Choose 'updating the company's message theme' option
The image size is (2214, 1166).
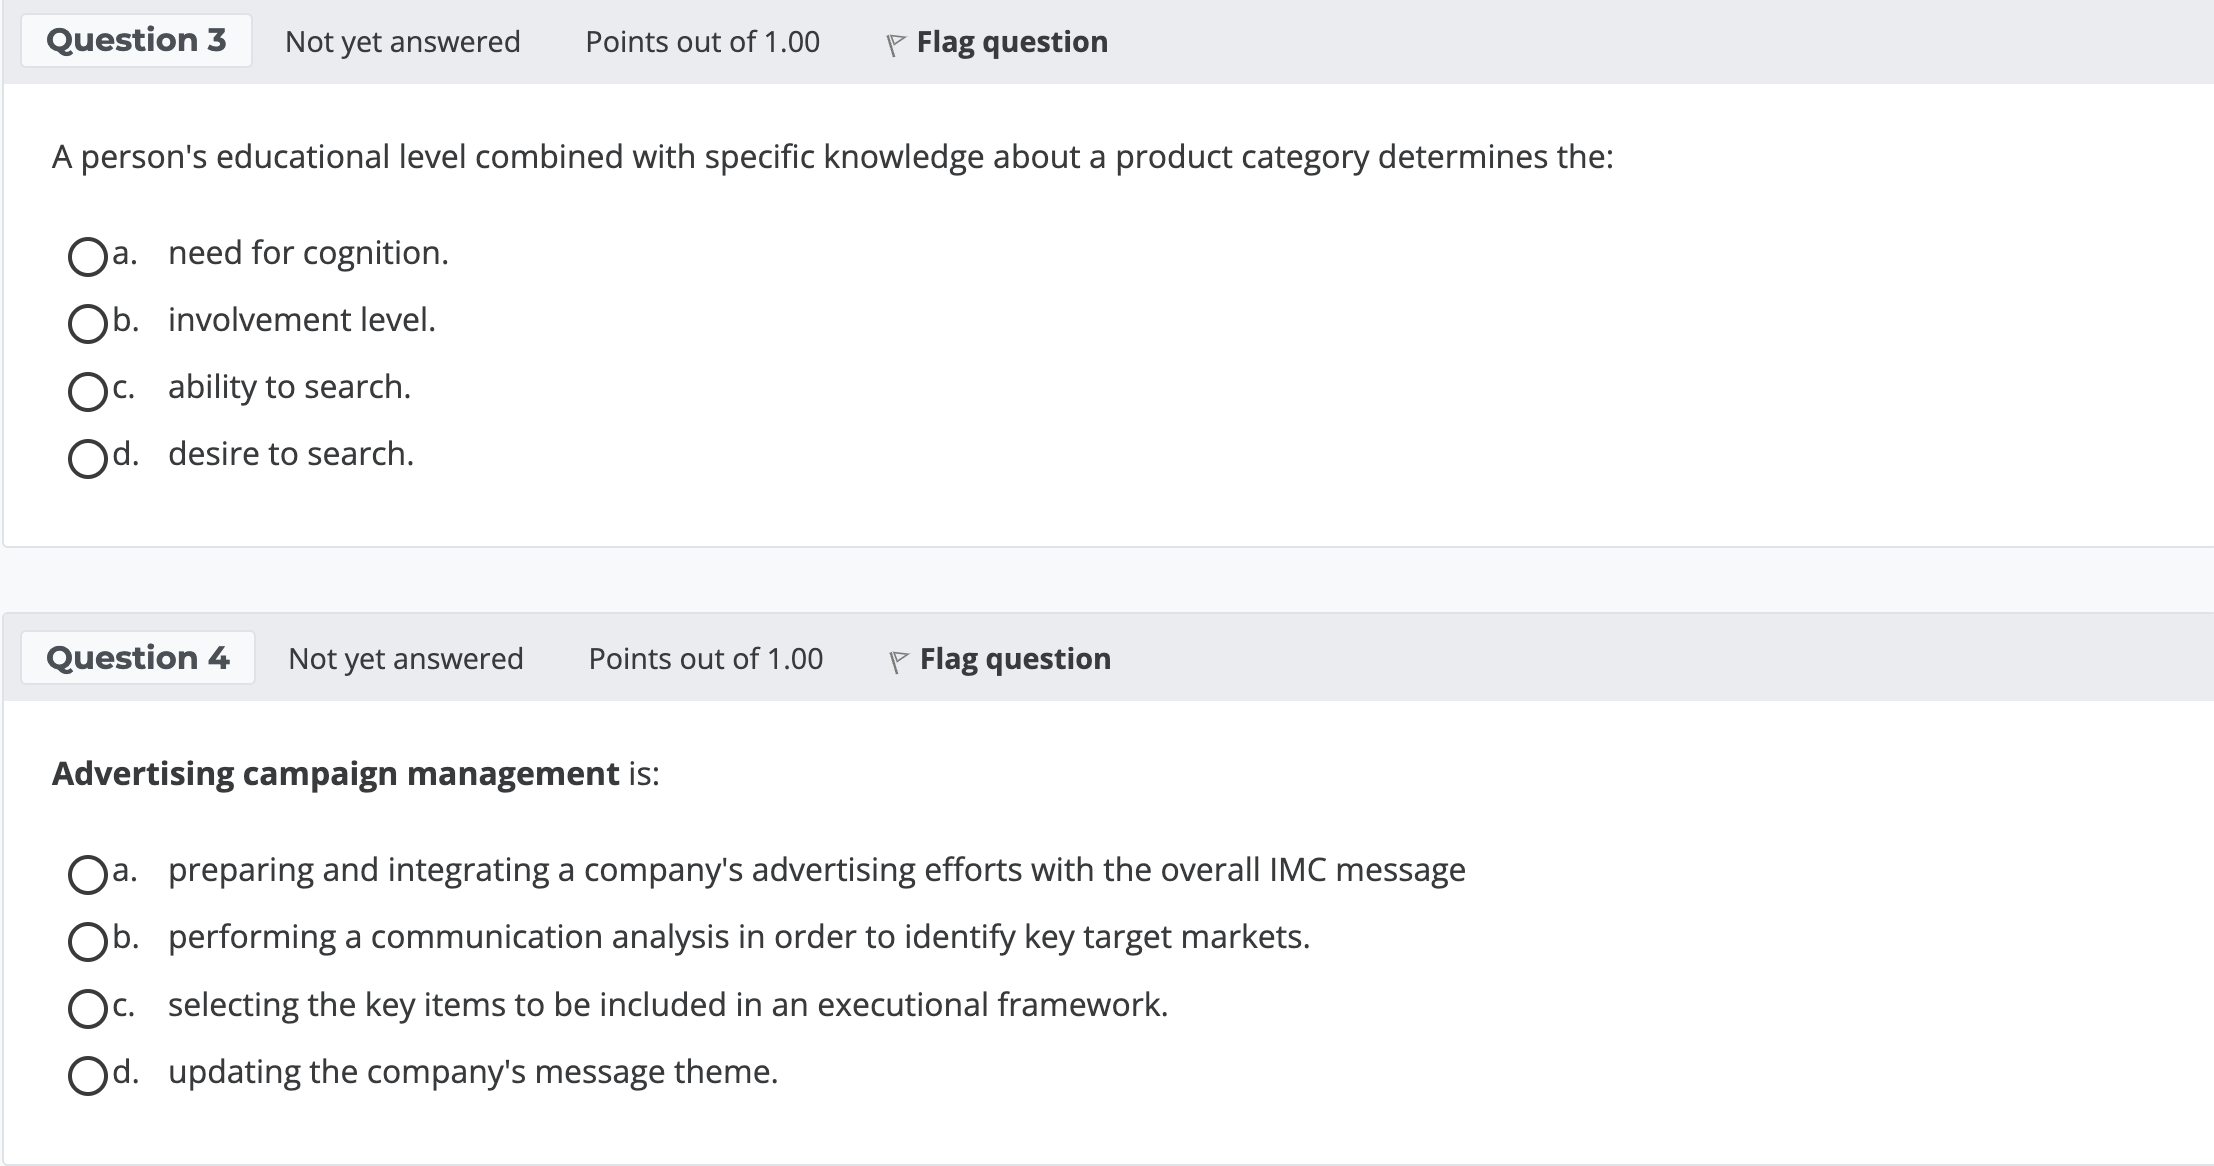click(x=87, y=1075)
